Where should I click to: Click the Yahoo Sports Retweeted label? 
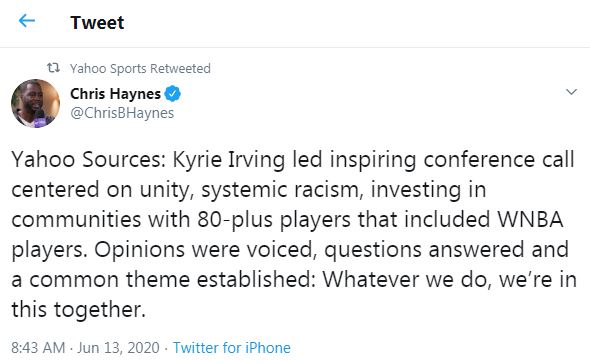[x=140, y=68]
